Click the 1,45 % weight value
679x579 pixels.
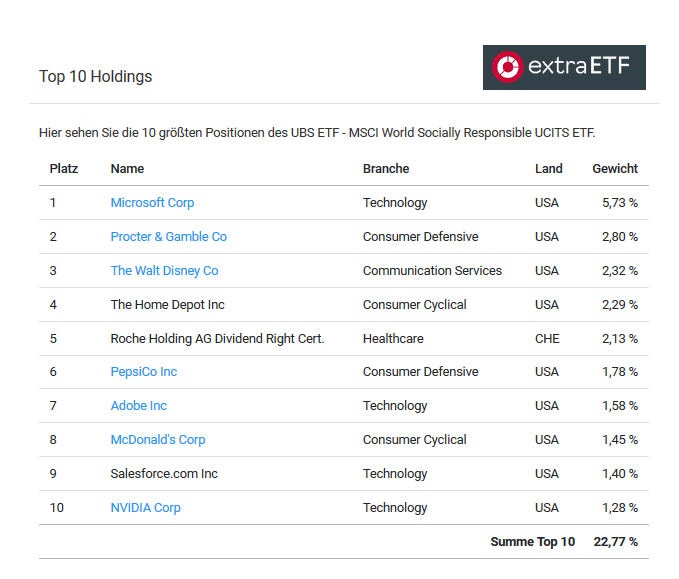coord(620,440)
